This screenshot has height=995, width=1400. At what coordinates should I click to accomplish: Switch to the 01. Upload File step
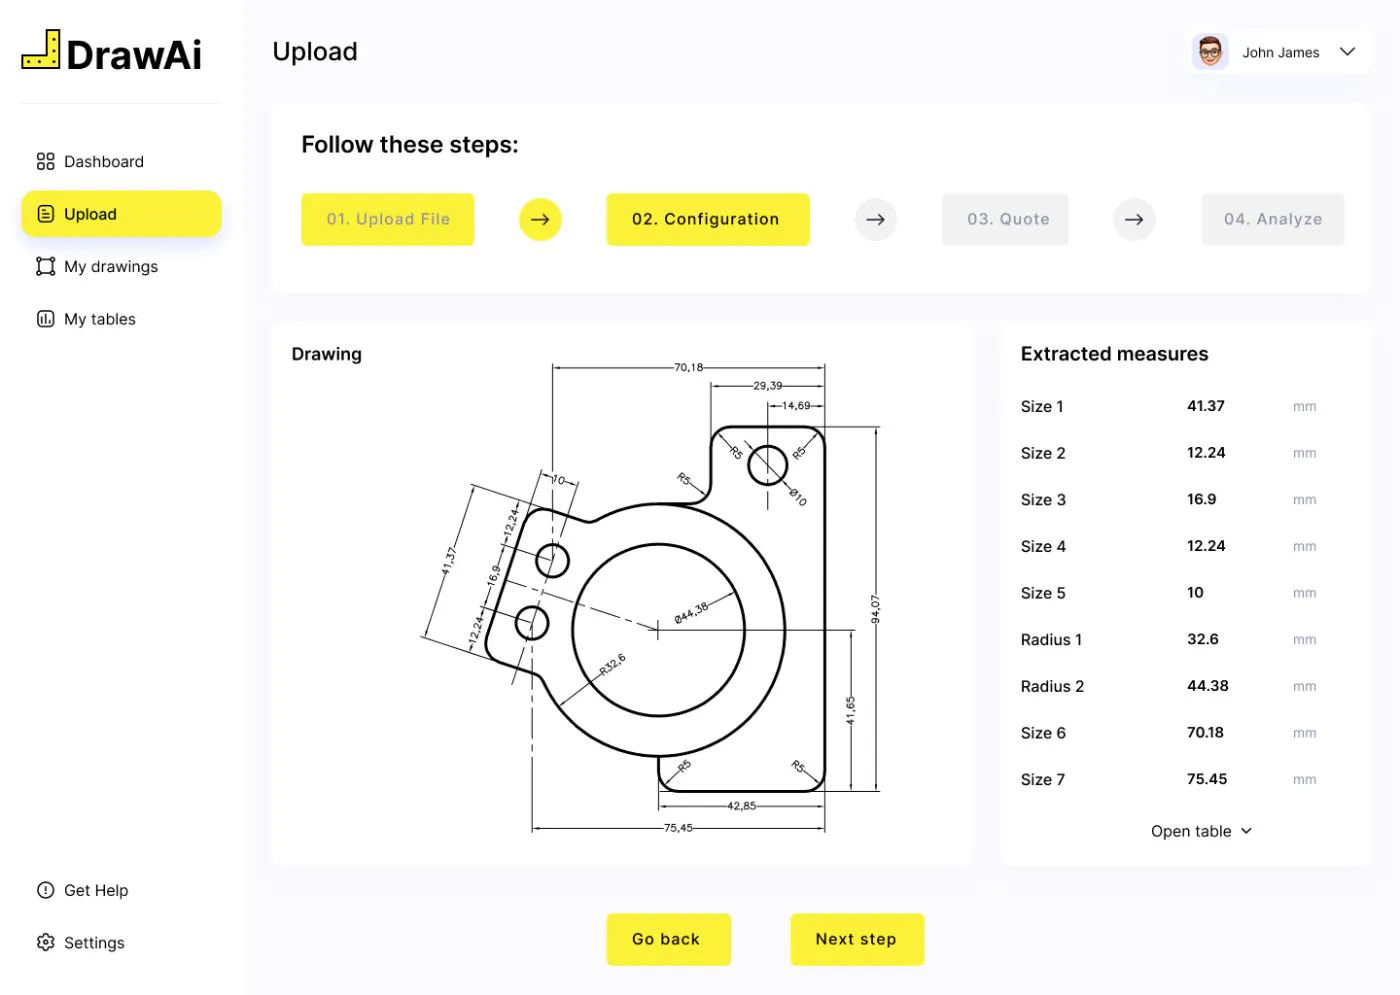point(387,219)
